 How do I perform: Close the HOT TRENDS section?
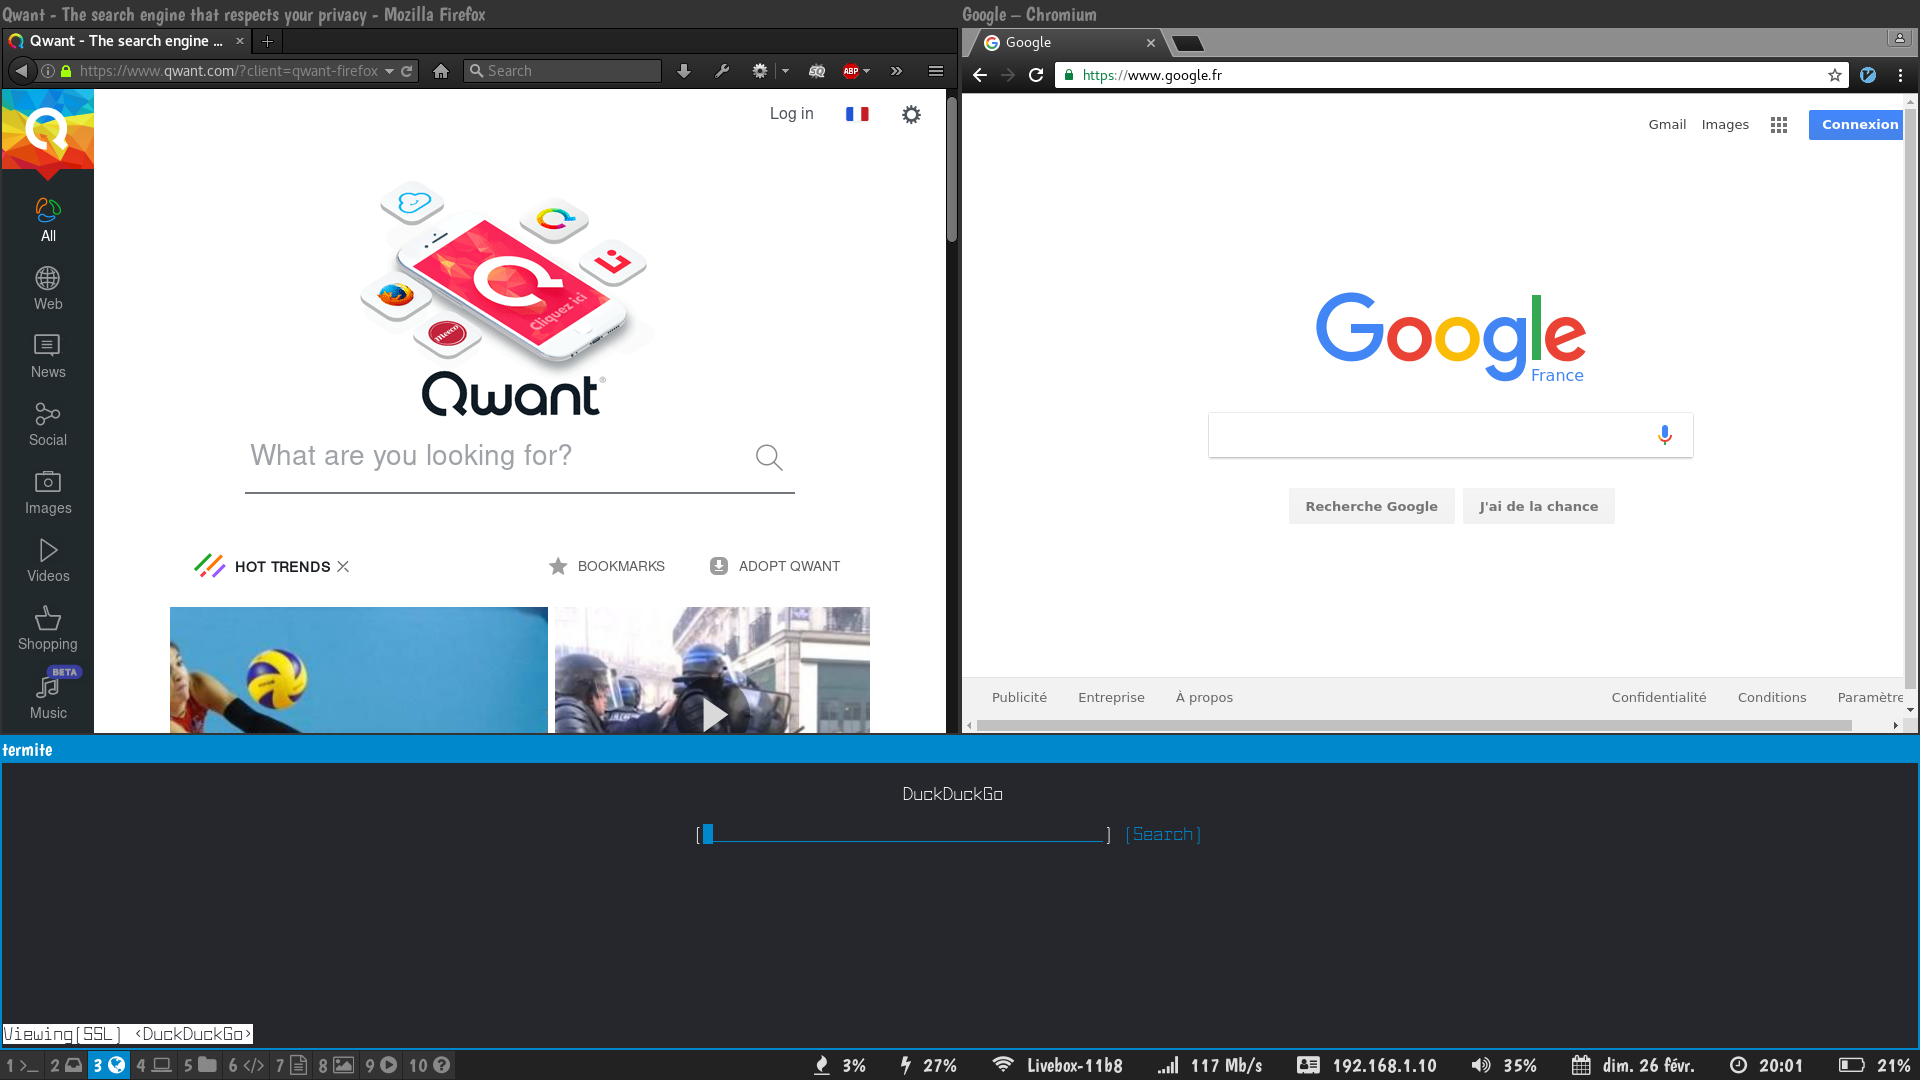tap(343, 566)
